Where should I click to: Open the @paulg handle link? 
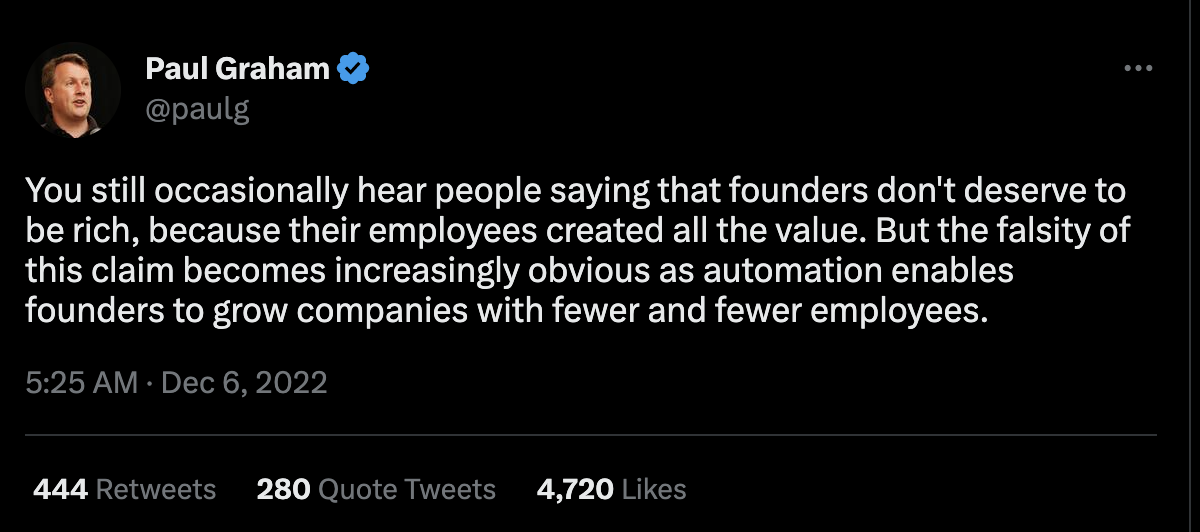click(197, 108)
